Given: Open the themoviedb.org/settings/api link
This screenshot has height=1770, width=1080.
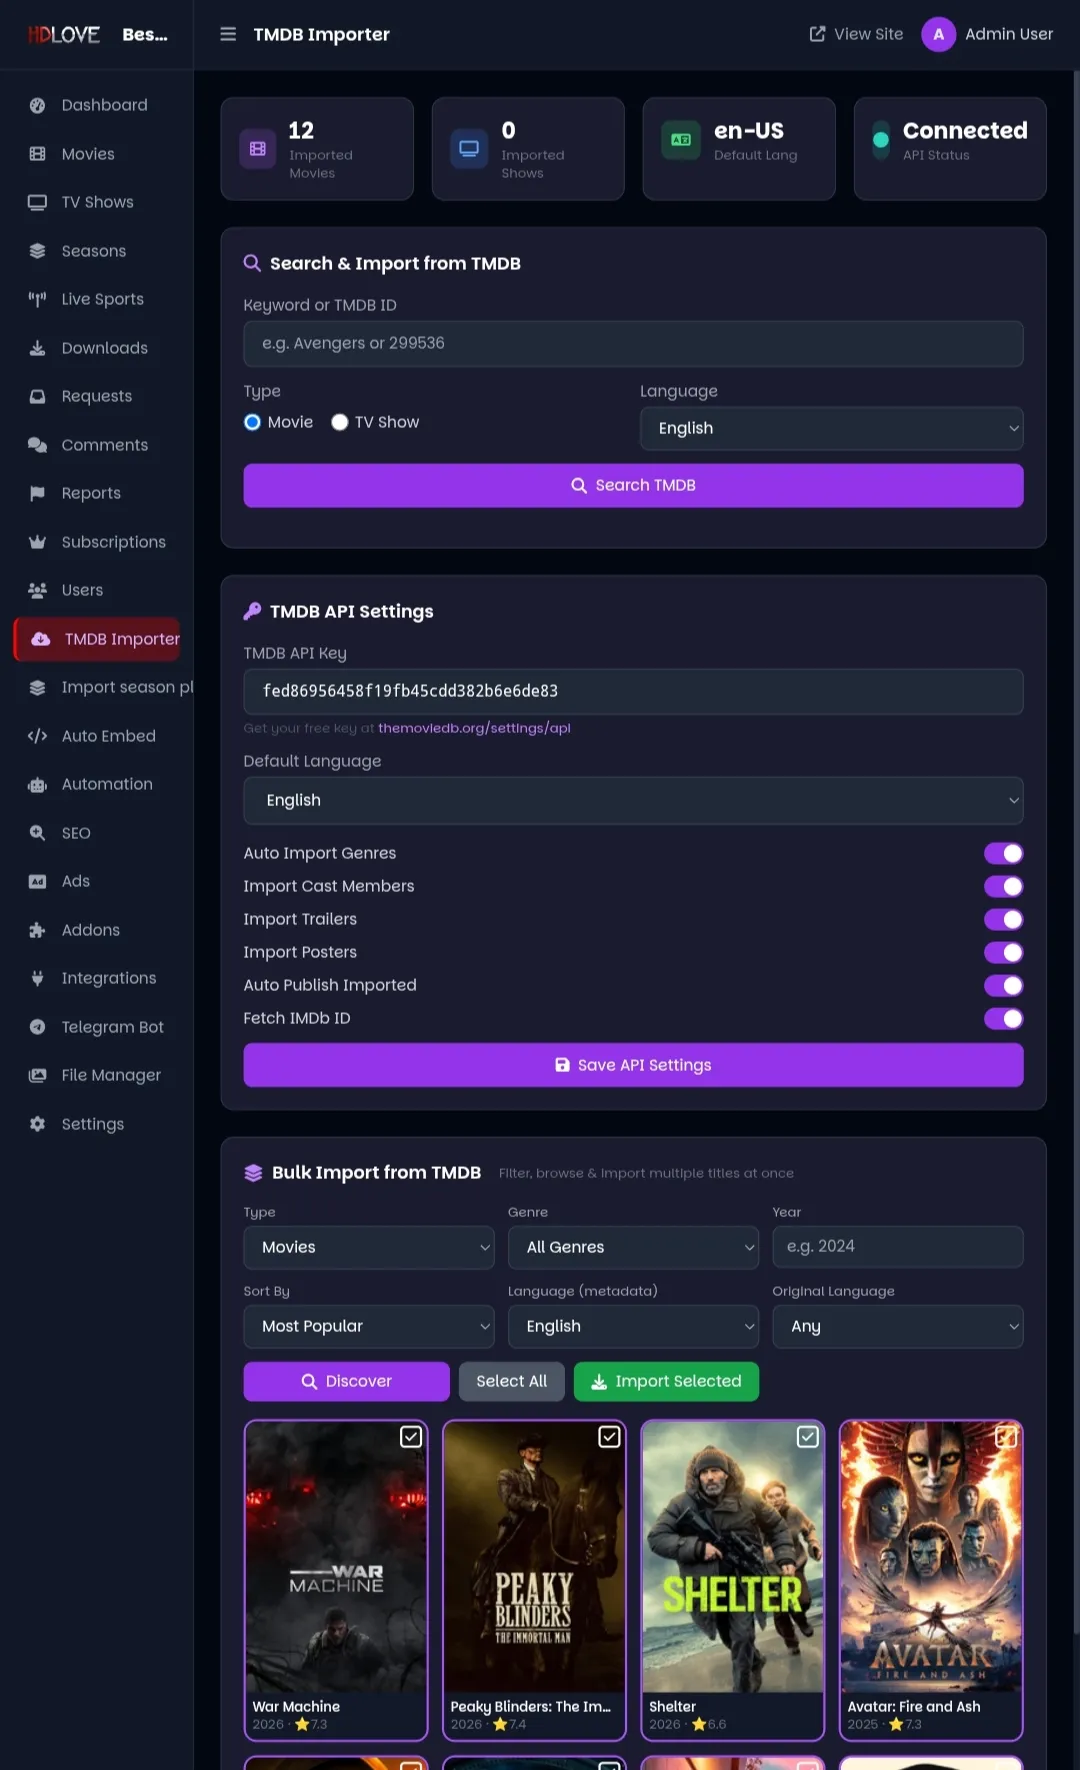Looking at the screenshot, I should [x=474, y=728].
